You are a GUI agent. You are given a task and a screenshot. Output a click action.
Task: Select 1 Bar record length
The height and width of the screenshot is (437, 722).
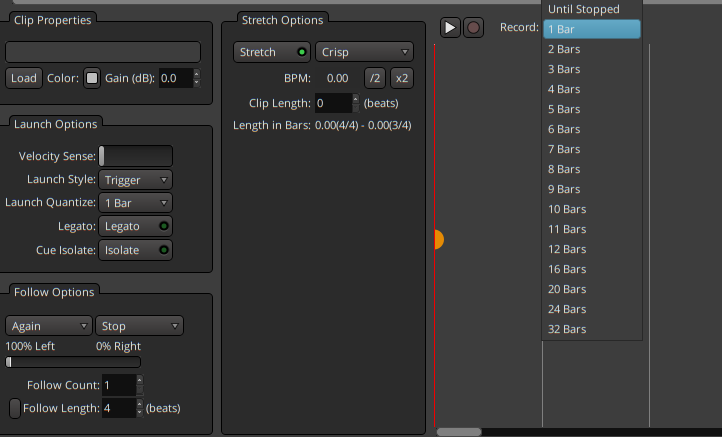coord(592,29)
